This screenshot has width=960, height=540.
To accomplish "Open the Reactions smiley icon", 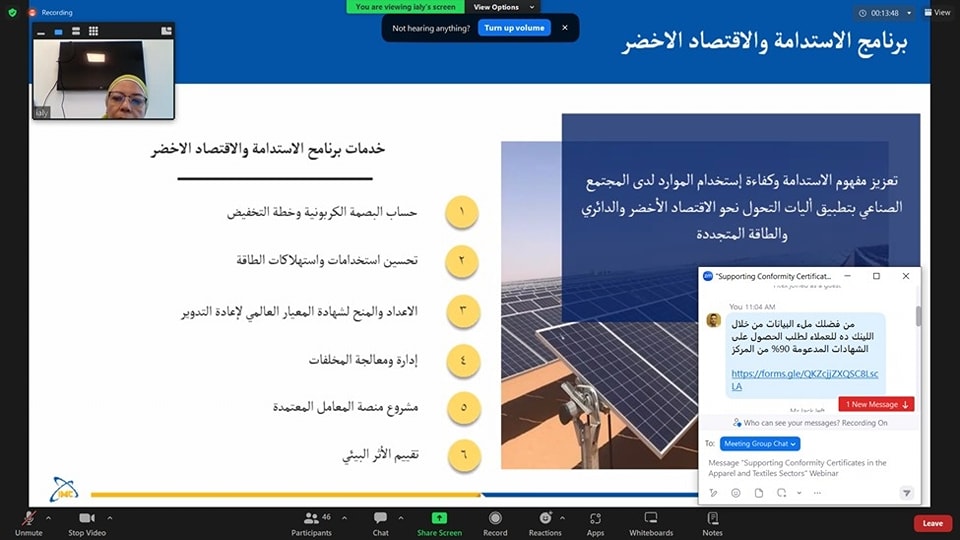I will point(545,518).
